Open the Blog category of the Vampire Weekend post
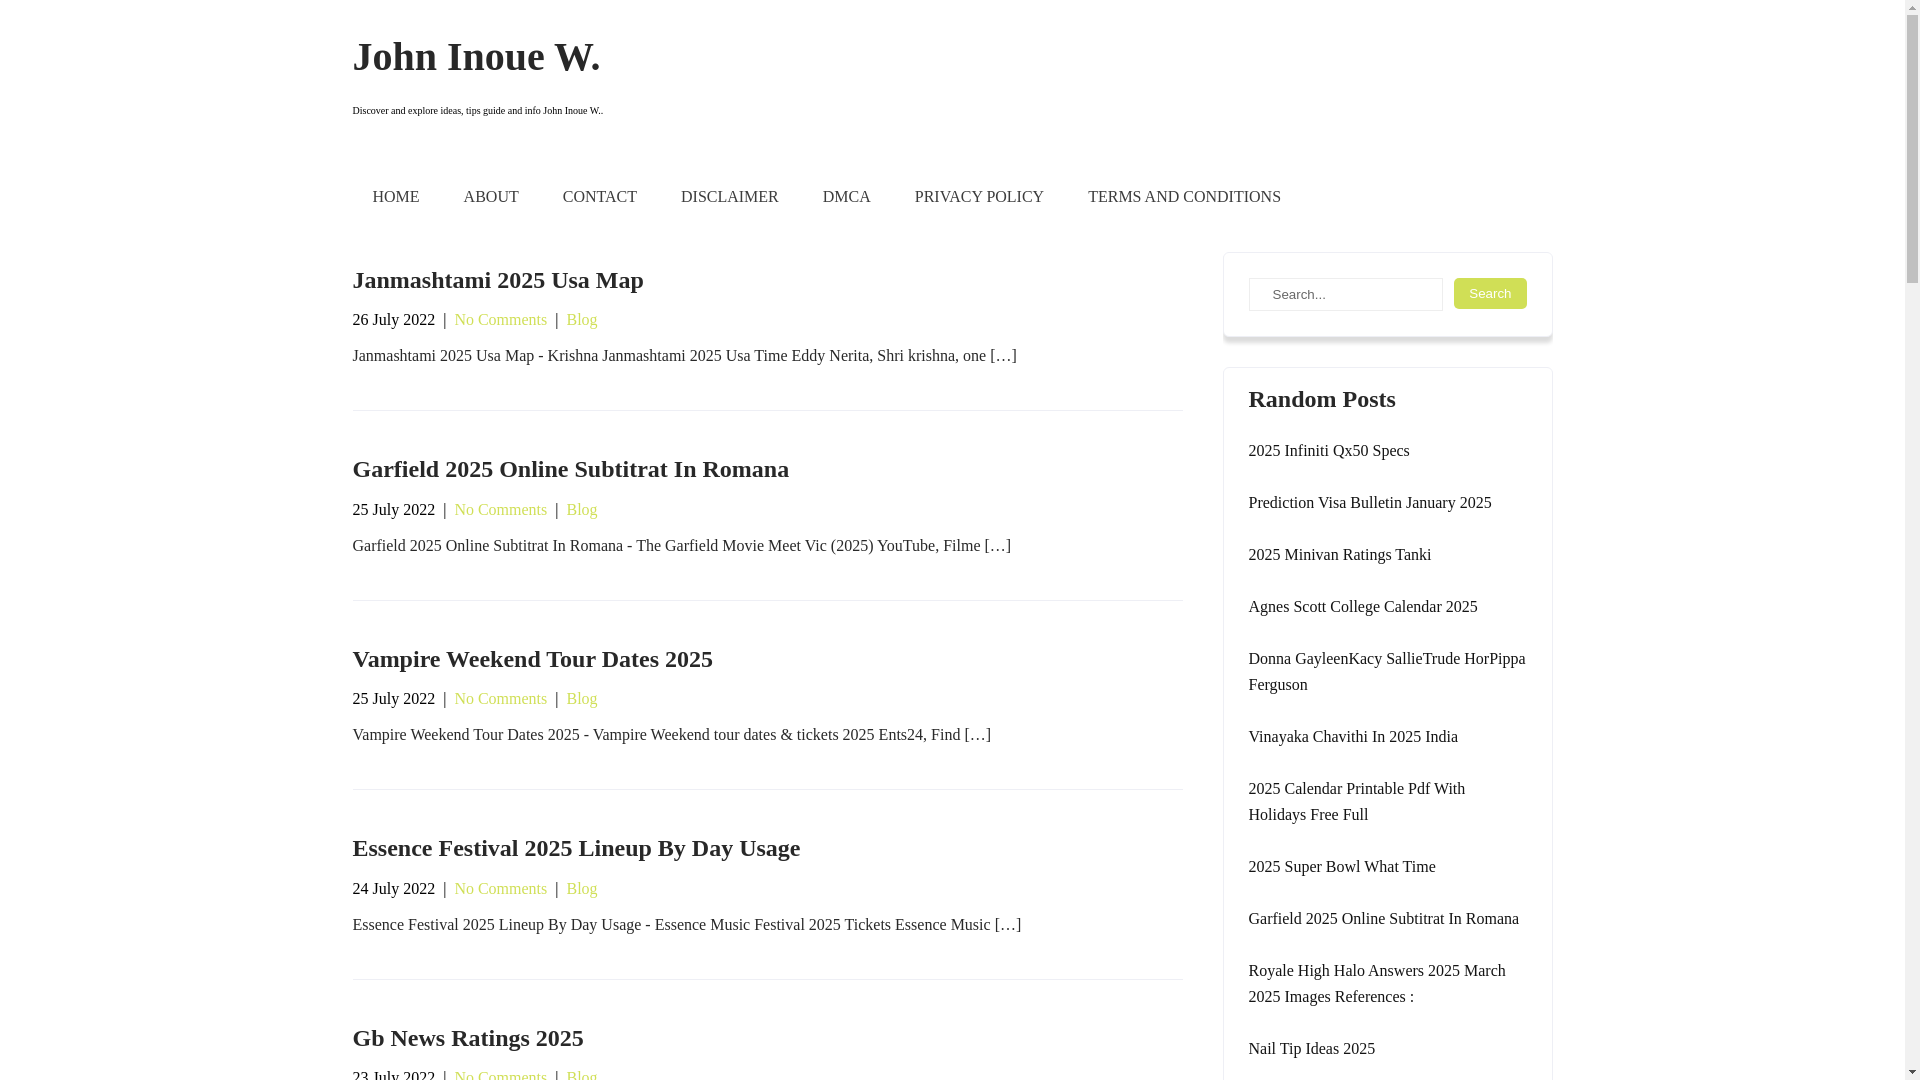 coord(582,699)
